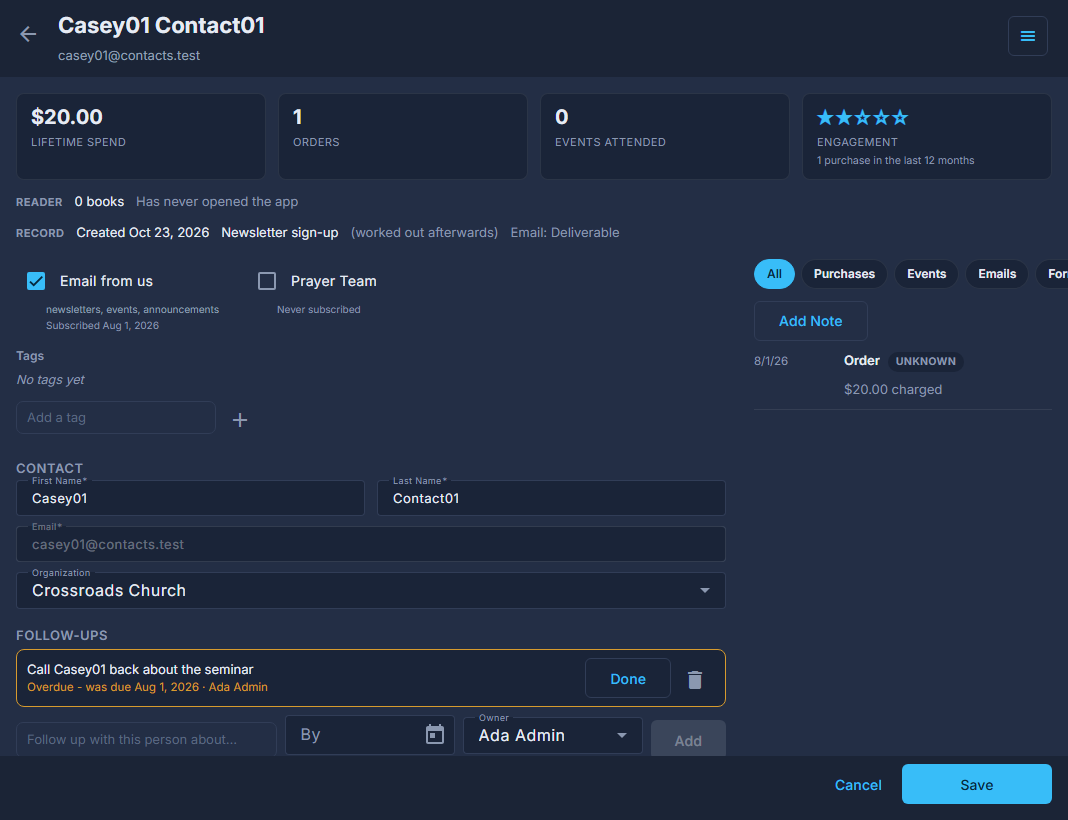This screenshot has height=820, width=1068.
Task: Click the Email: Deliverable status text
Action: pos(565,232)
